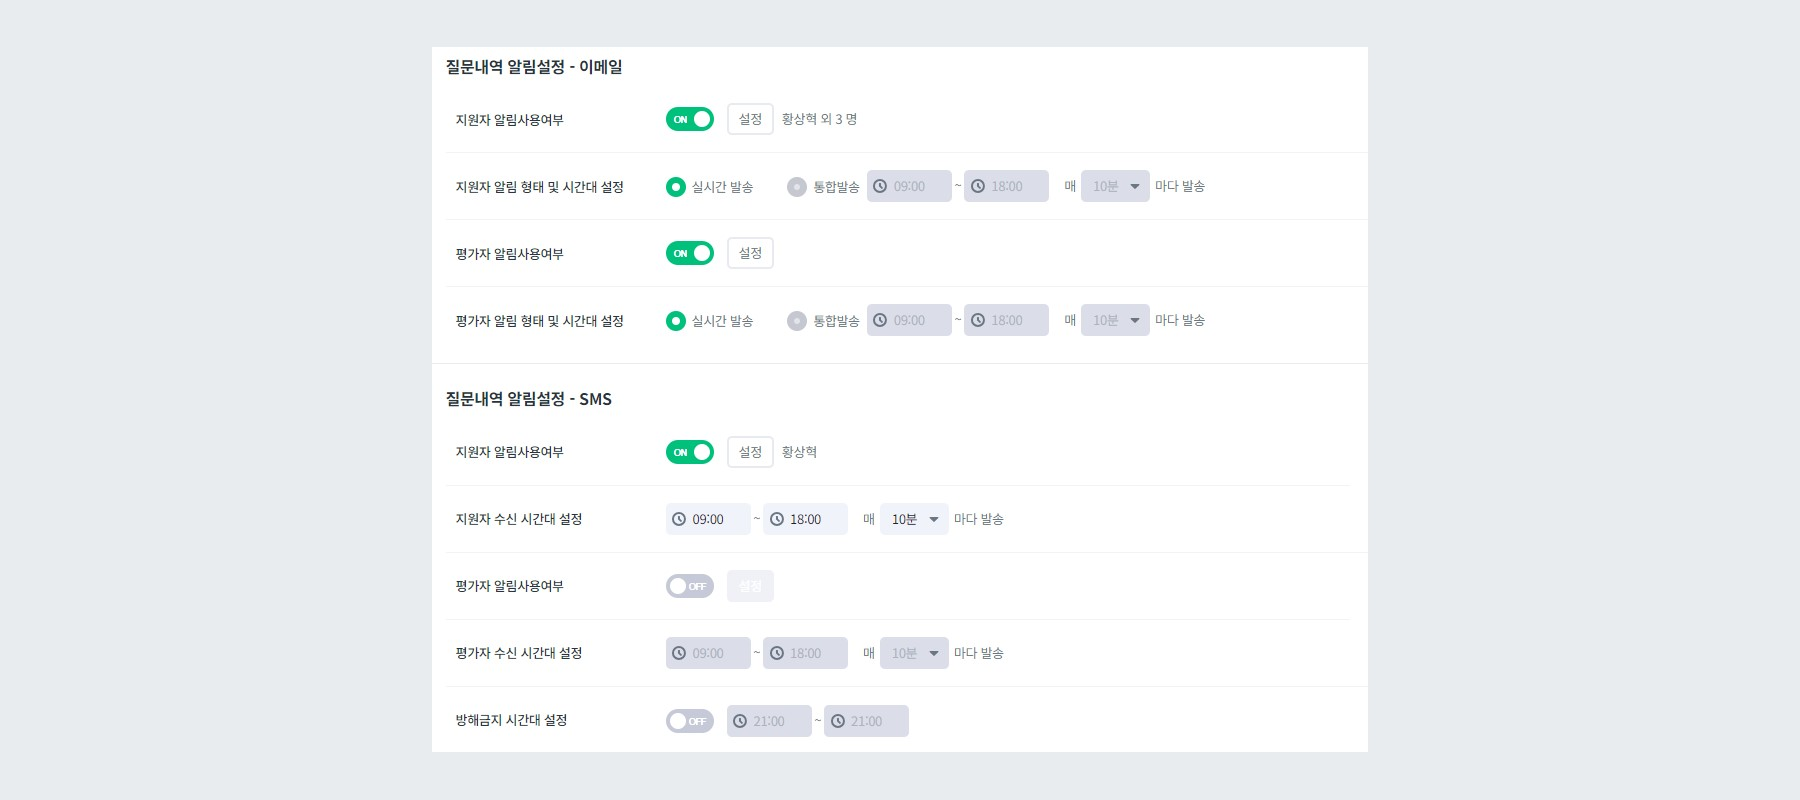Turn off the 지원자 알림사용여부 toggle under 이메일

[x=690, y=118]
